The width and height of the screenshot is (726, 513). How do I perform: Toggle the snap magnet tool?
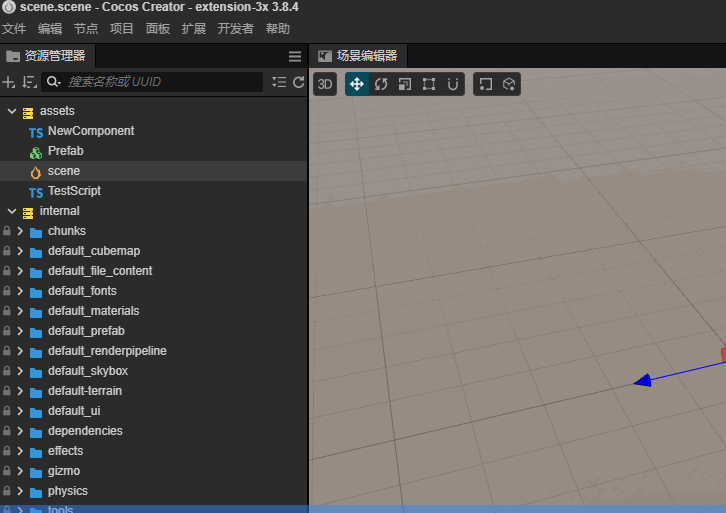click(x=453, y=84)
